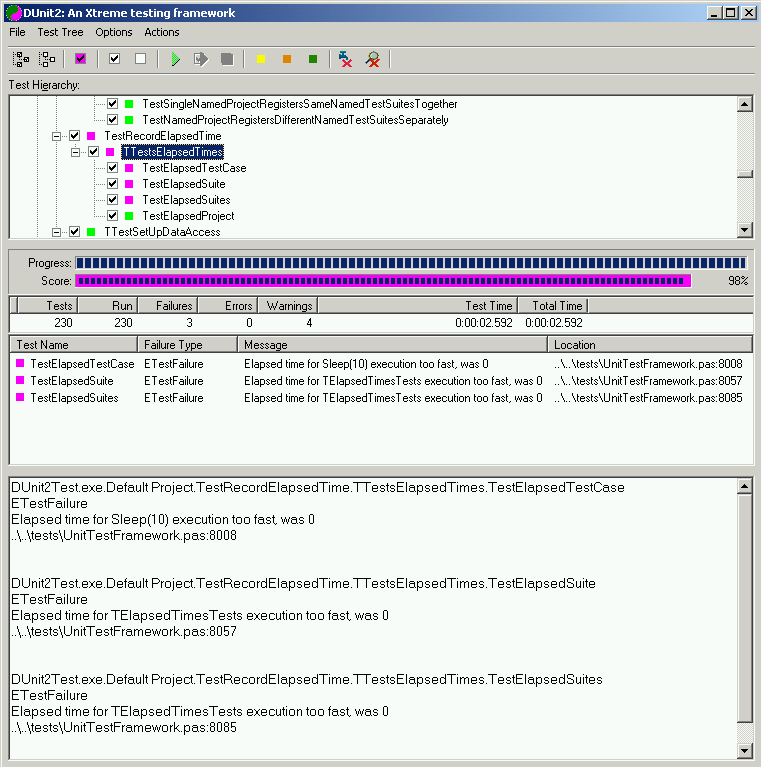Click the Location column header

point(650,345)
